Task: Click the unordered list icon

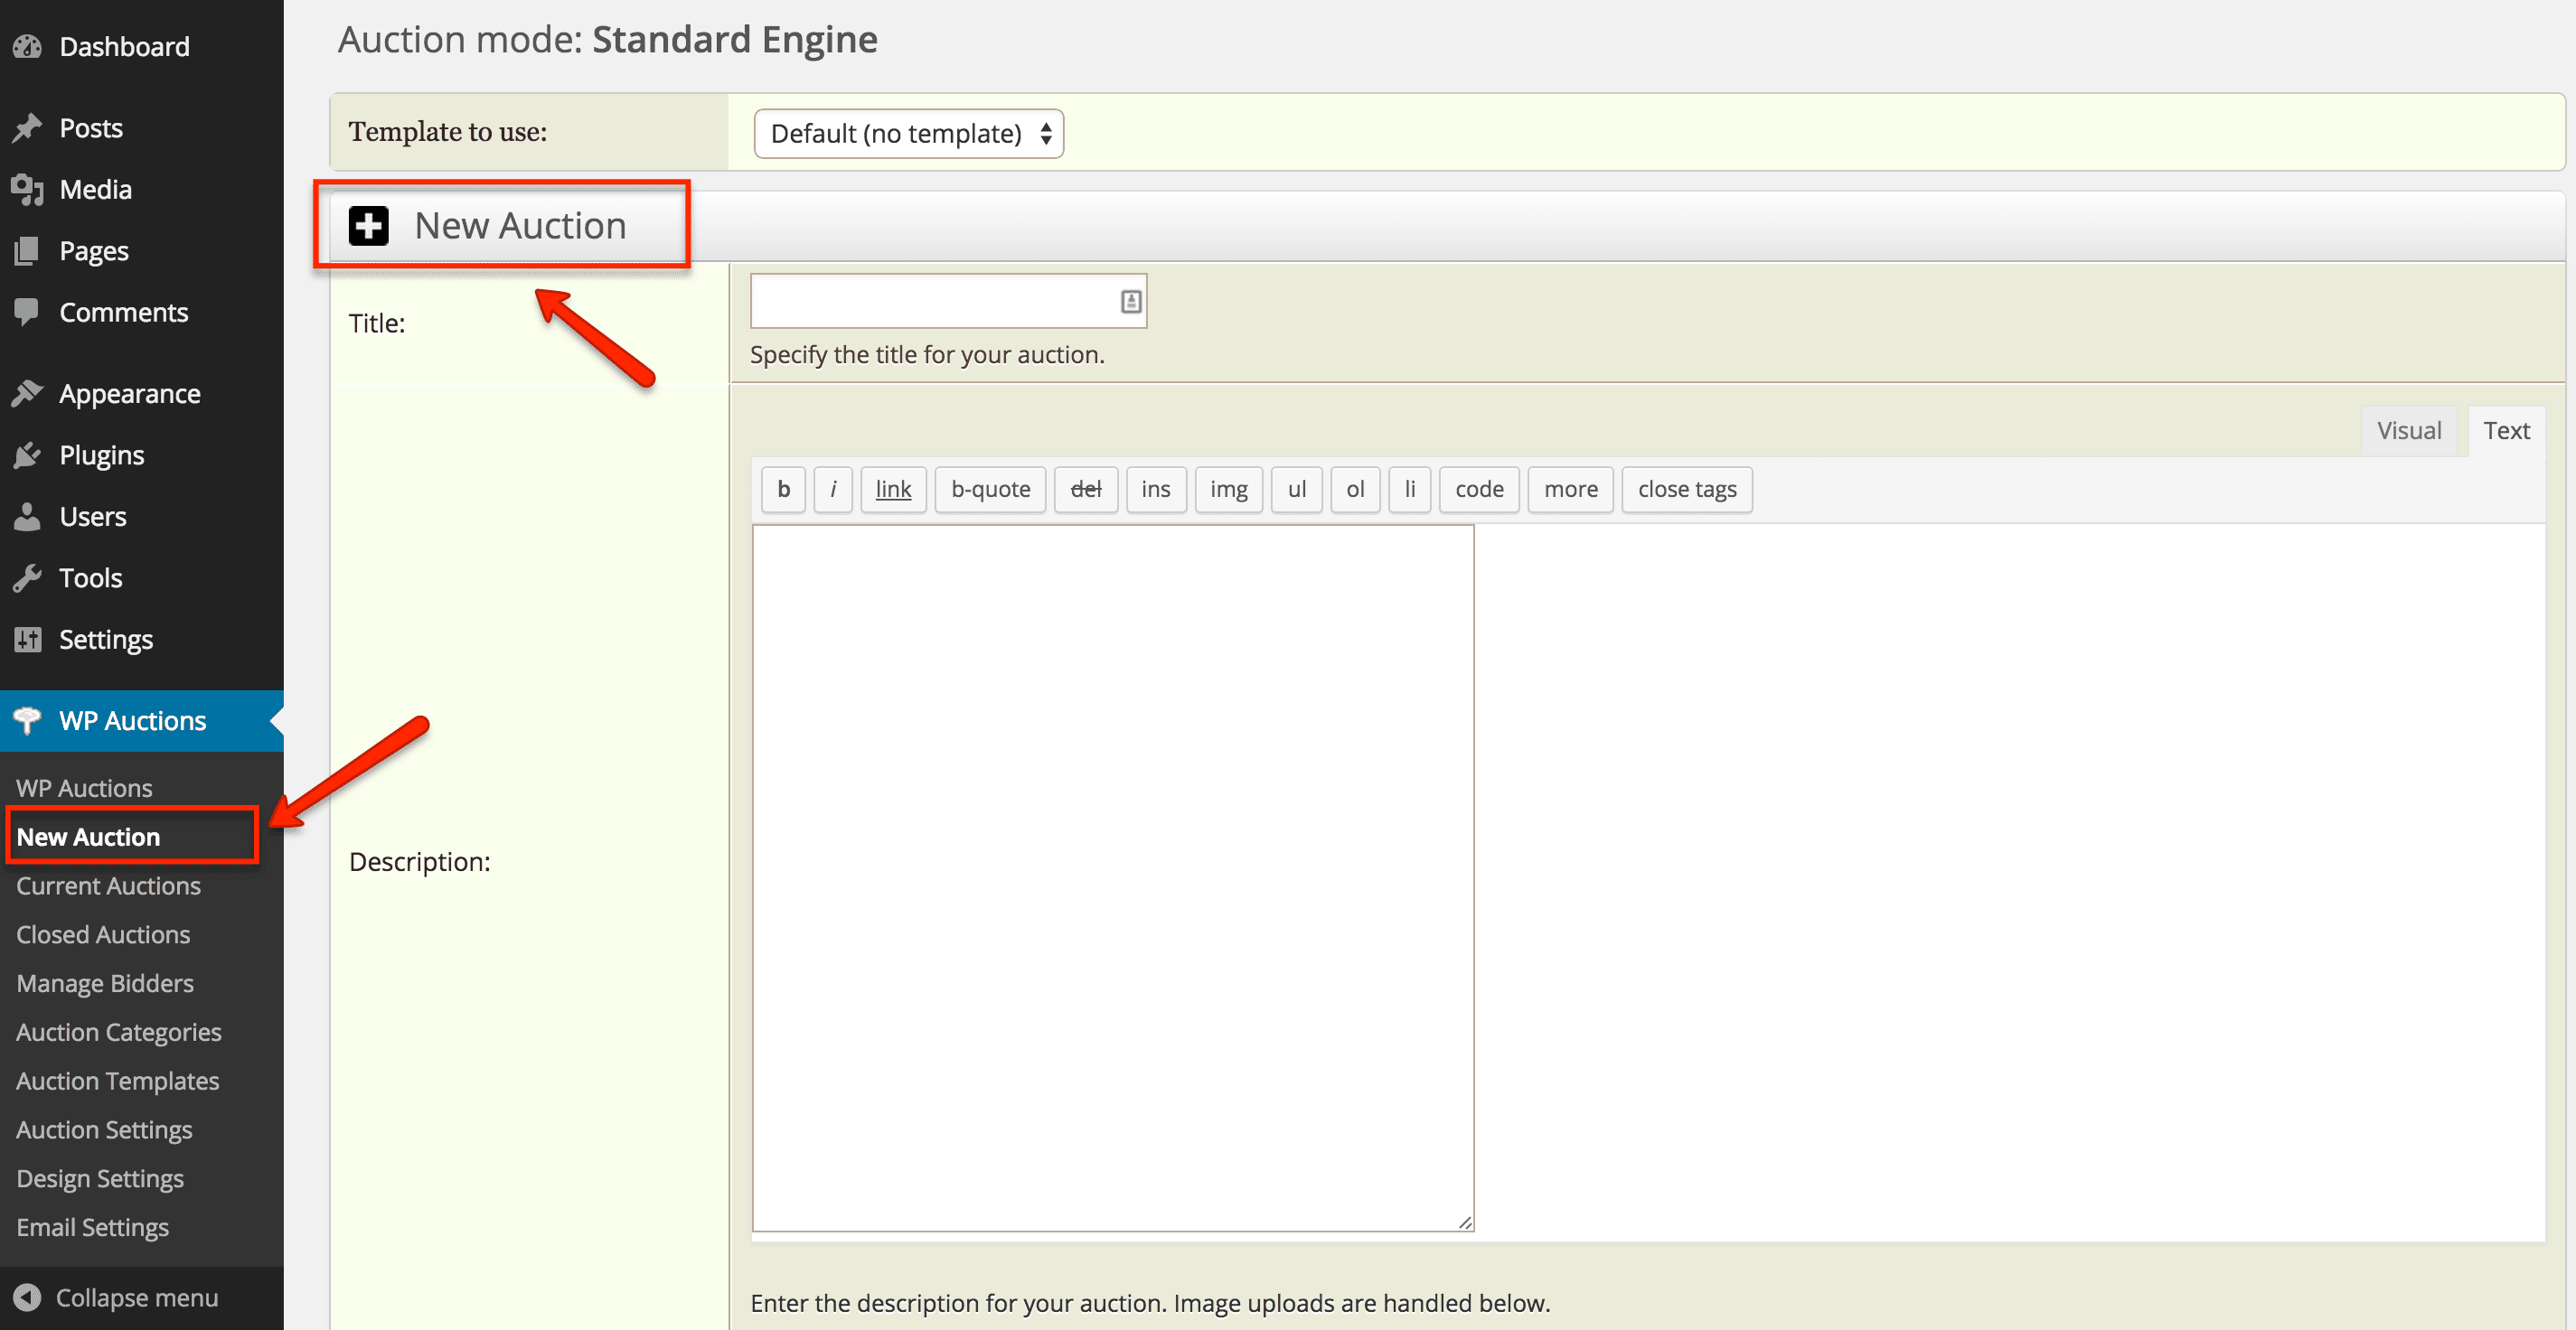Action: point(1295,489)
